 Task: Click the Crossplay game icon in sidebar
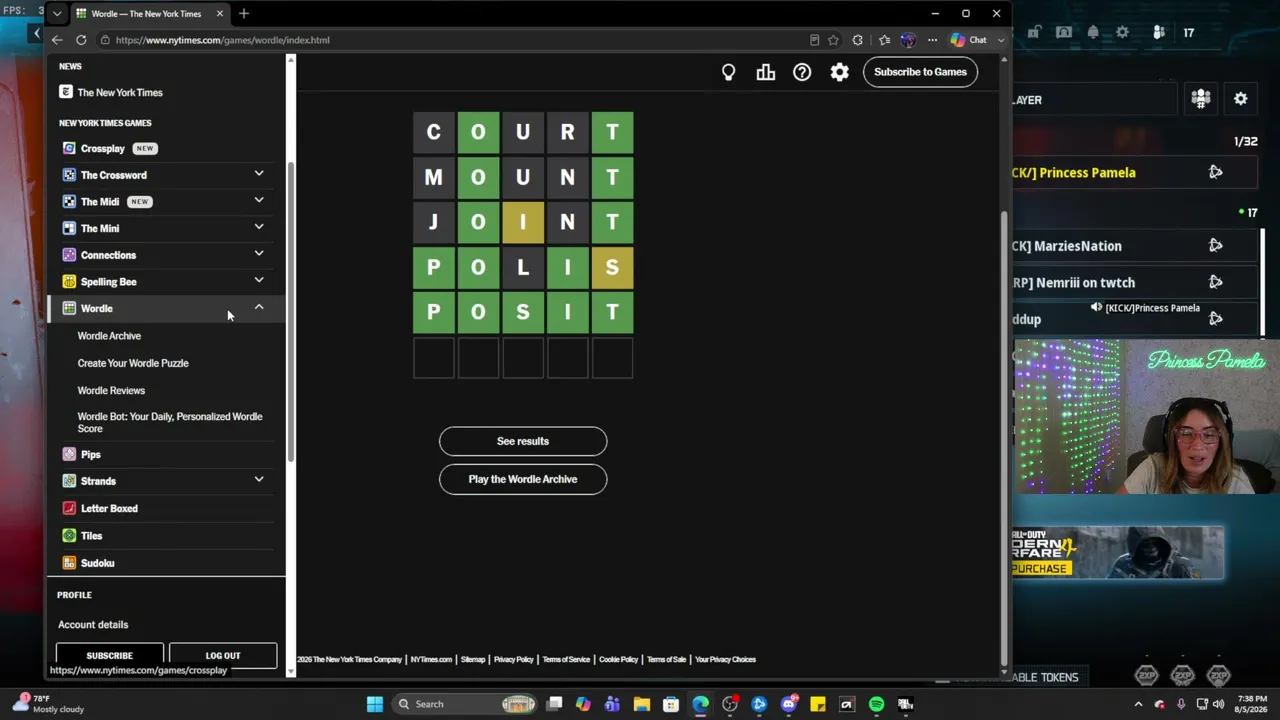click(x=69, y=148)
